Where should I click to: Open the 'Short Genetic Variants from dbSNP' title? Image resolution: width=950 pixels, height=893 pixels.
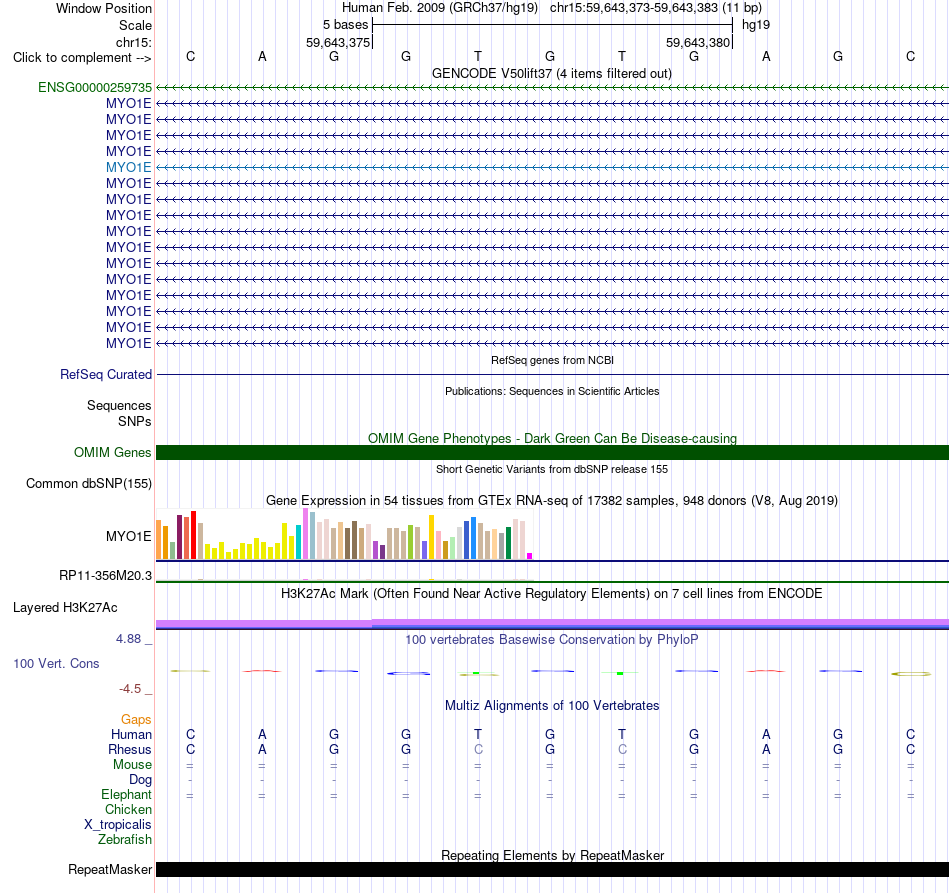(x=552, y=469)
